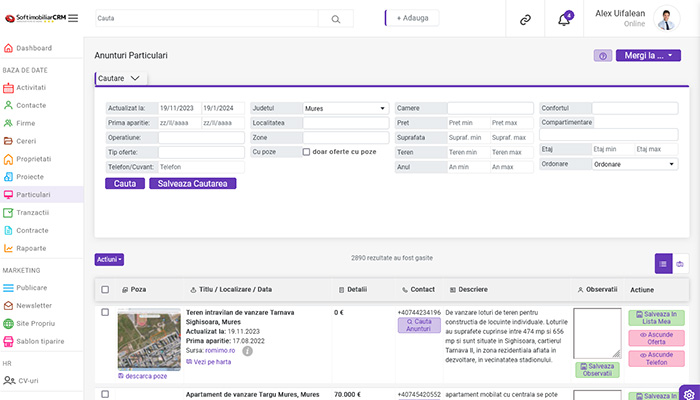
Task: Open the Actiuni dropdown
Action: tap(109, 260)
